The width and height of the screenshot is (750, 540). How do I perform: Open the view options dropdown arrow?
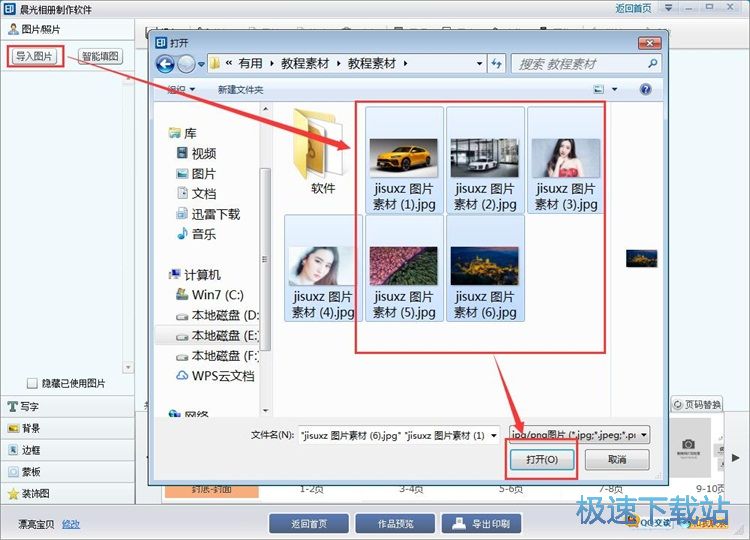coord(615,89)
